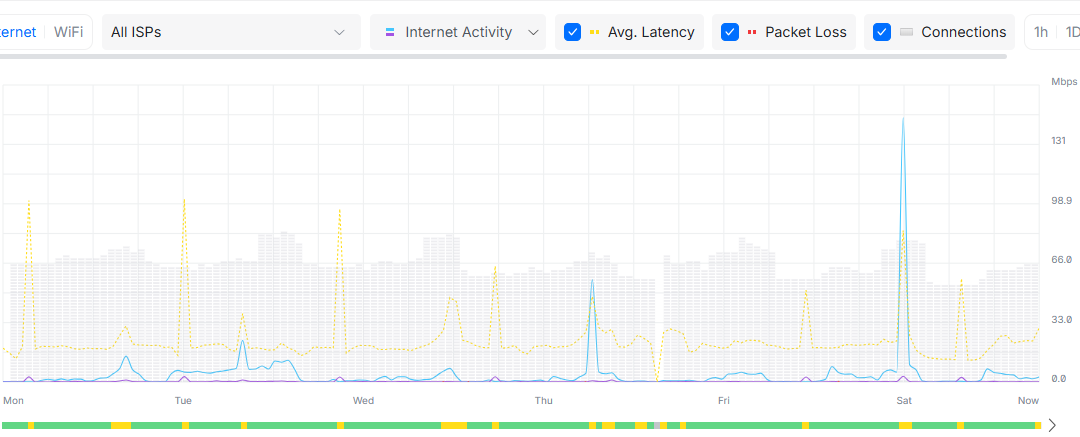1080x437 pixels.
Task: Uncheck the Connections checkbox
Action: click(x=882, y=32)
